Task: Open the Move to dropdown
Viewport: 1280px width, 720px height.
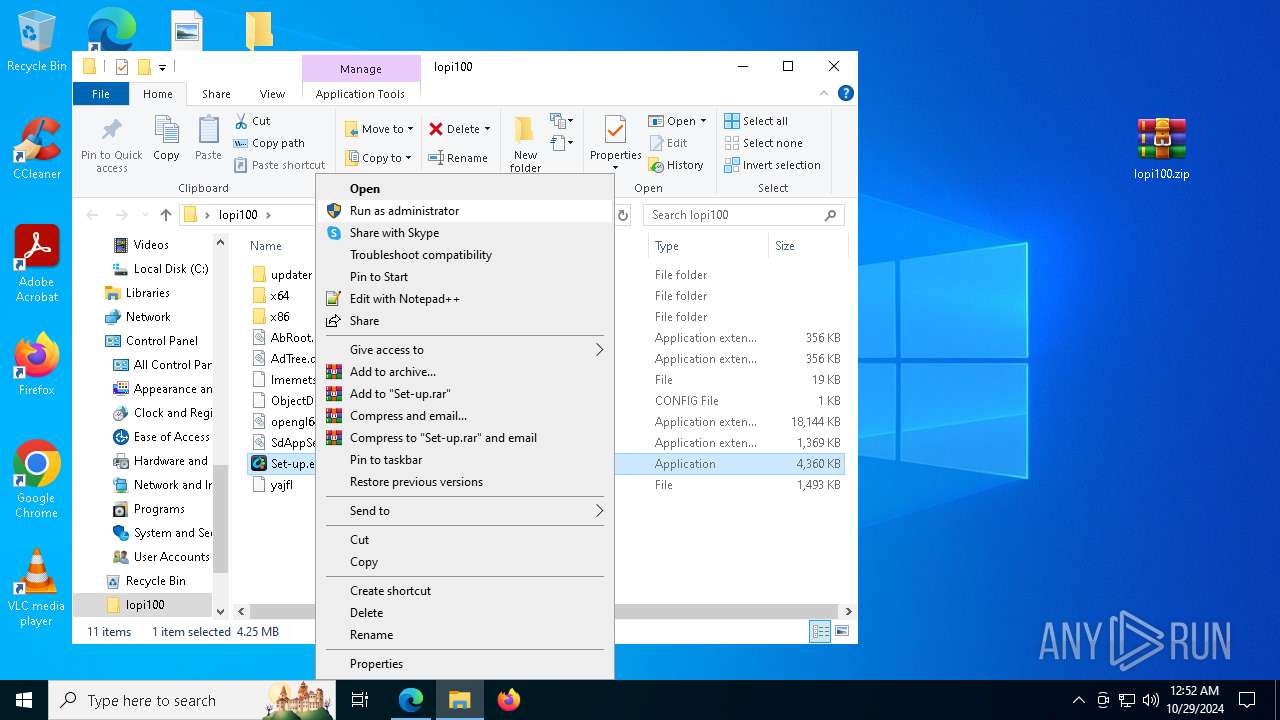Action: (x=379, y=129)
